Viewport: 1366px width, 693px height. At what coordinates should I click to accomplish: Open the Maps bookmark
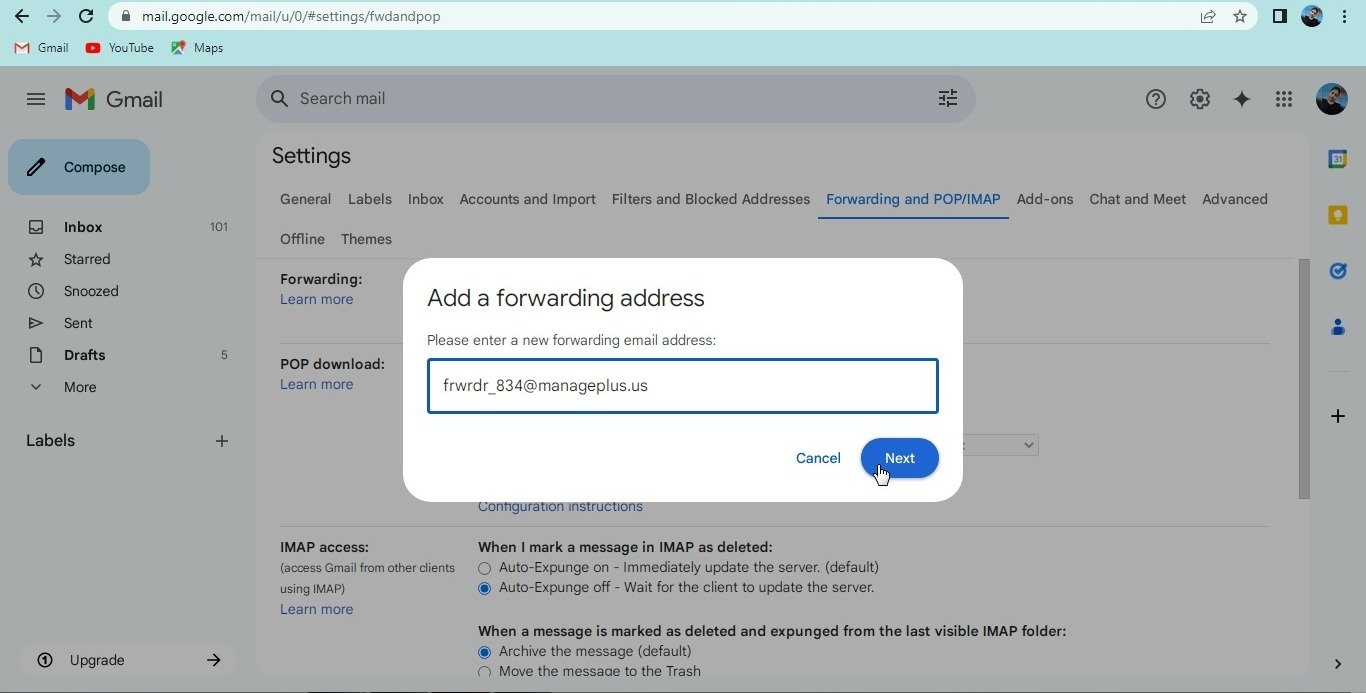pos(197,48)
